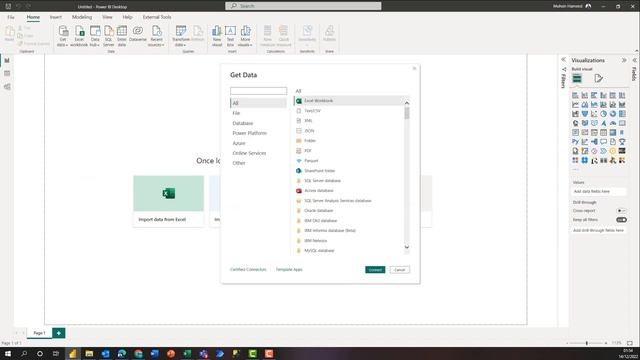Select the Format visual paintbrush icon
This screenshot has width=640, height=360.
[598, 78]
